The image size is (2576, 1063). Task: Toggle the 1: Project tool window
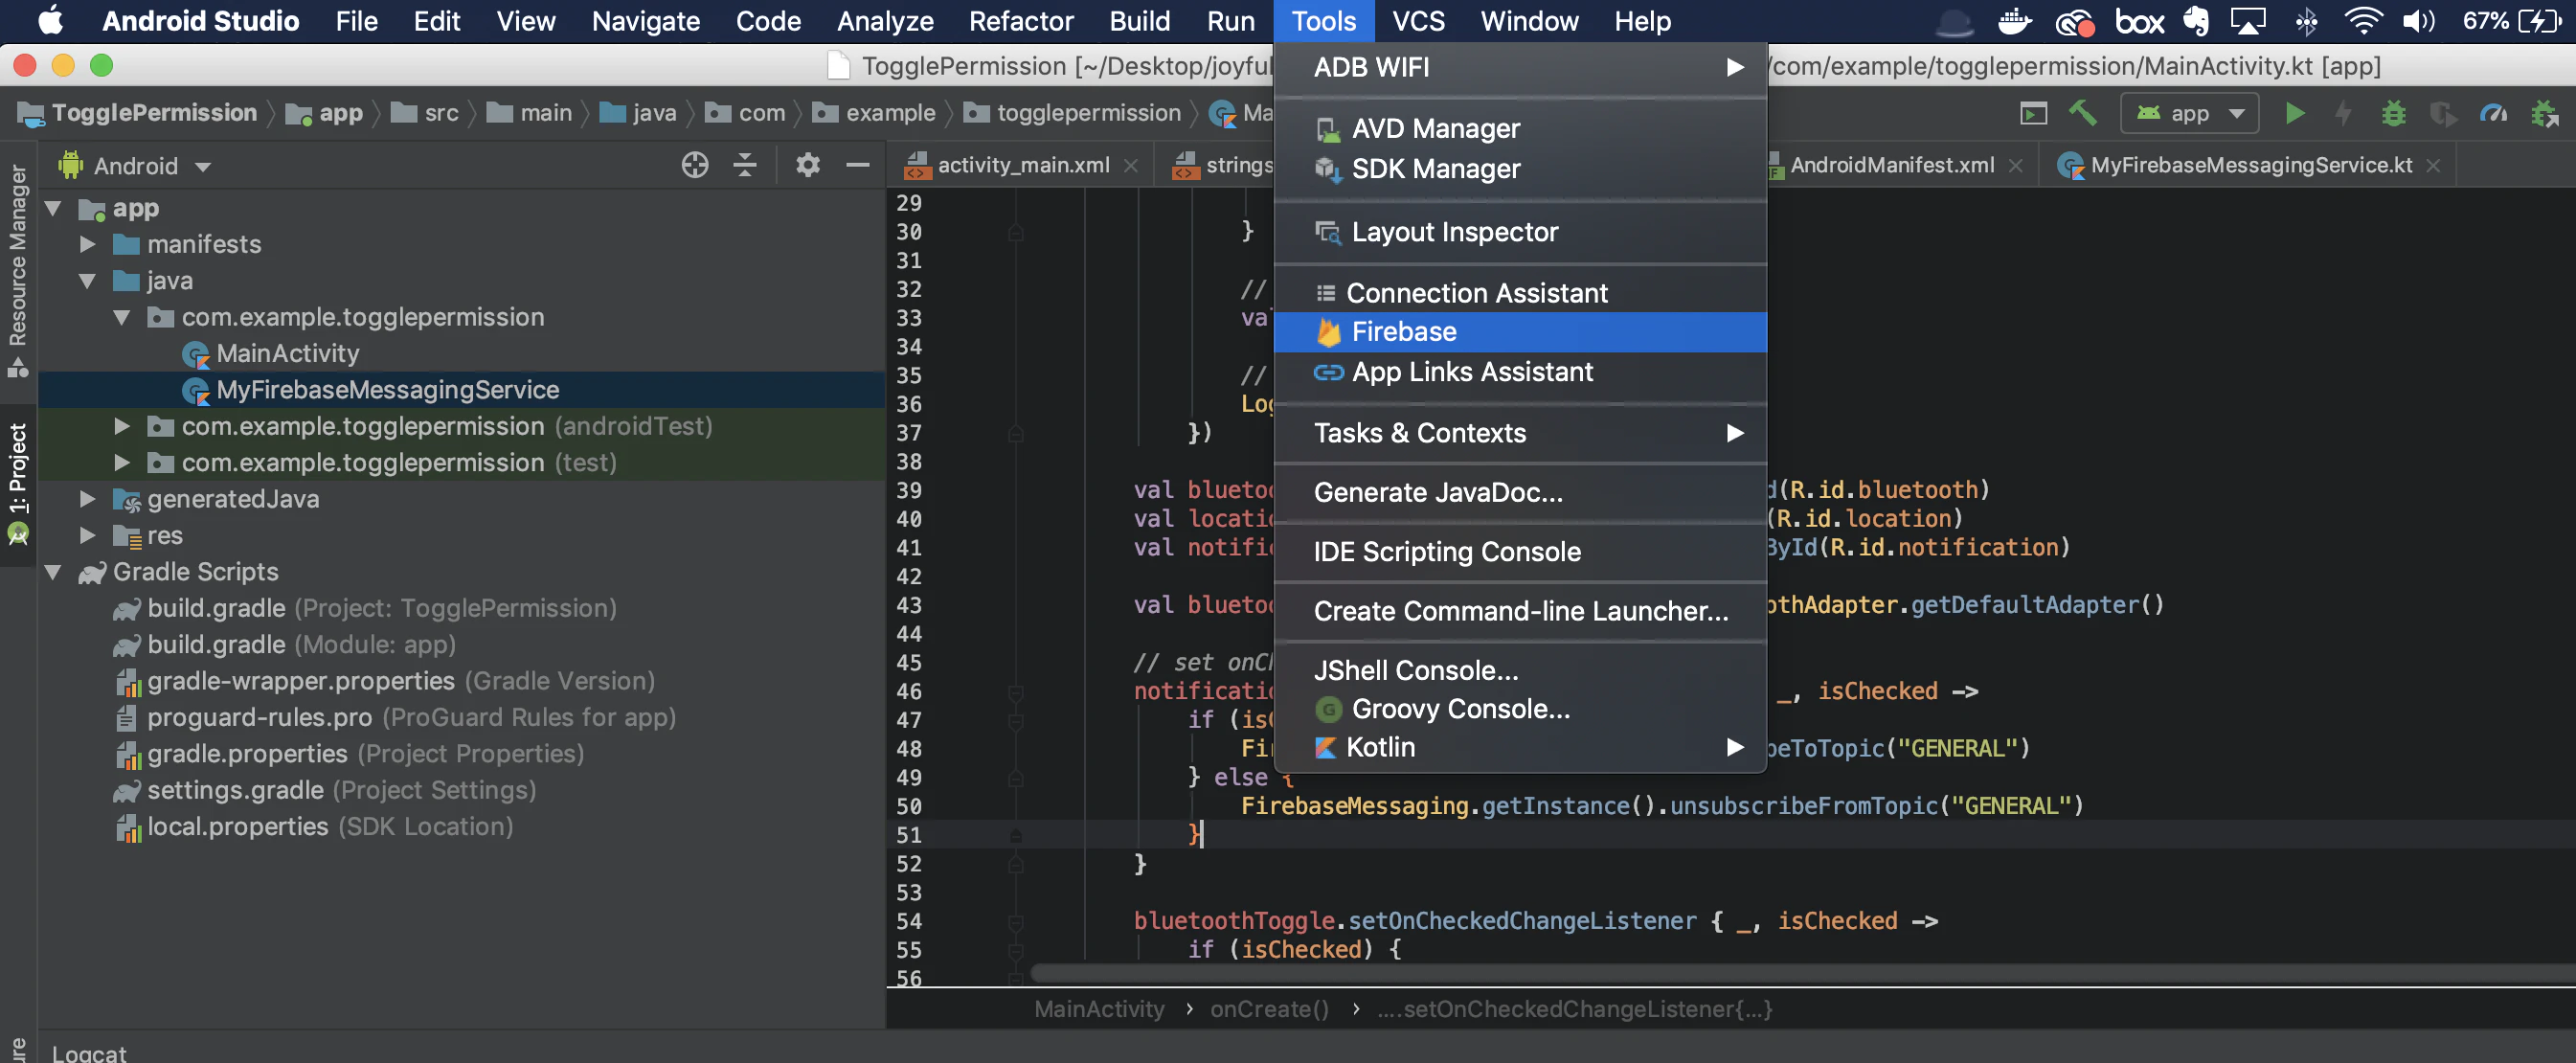pos(18,484)
